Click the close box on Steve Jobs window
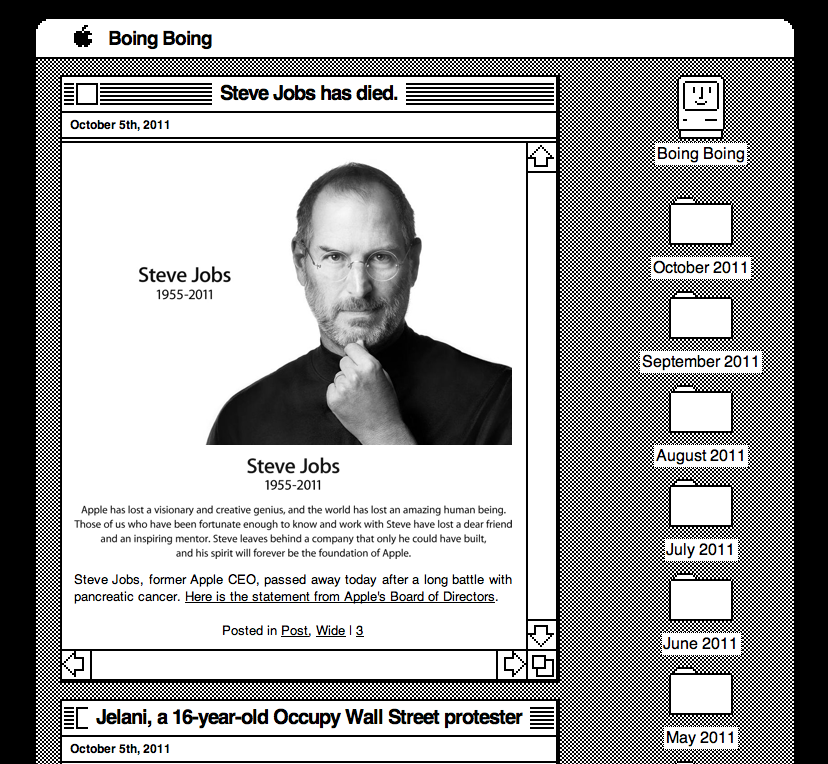 point(87,94)
